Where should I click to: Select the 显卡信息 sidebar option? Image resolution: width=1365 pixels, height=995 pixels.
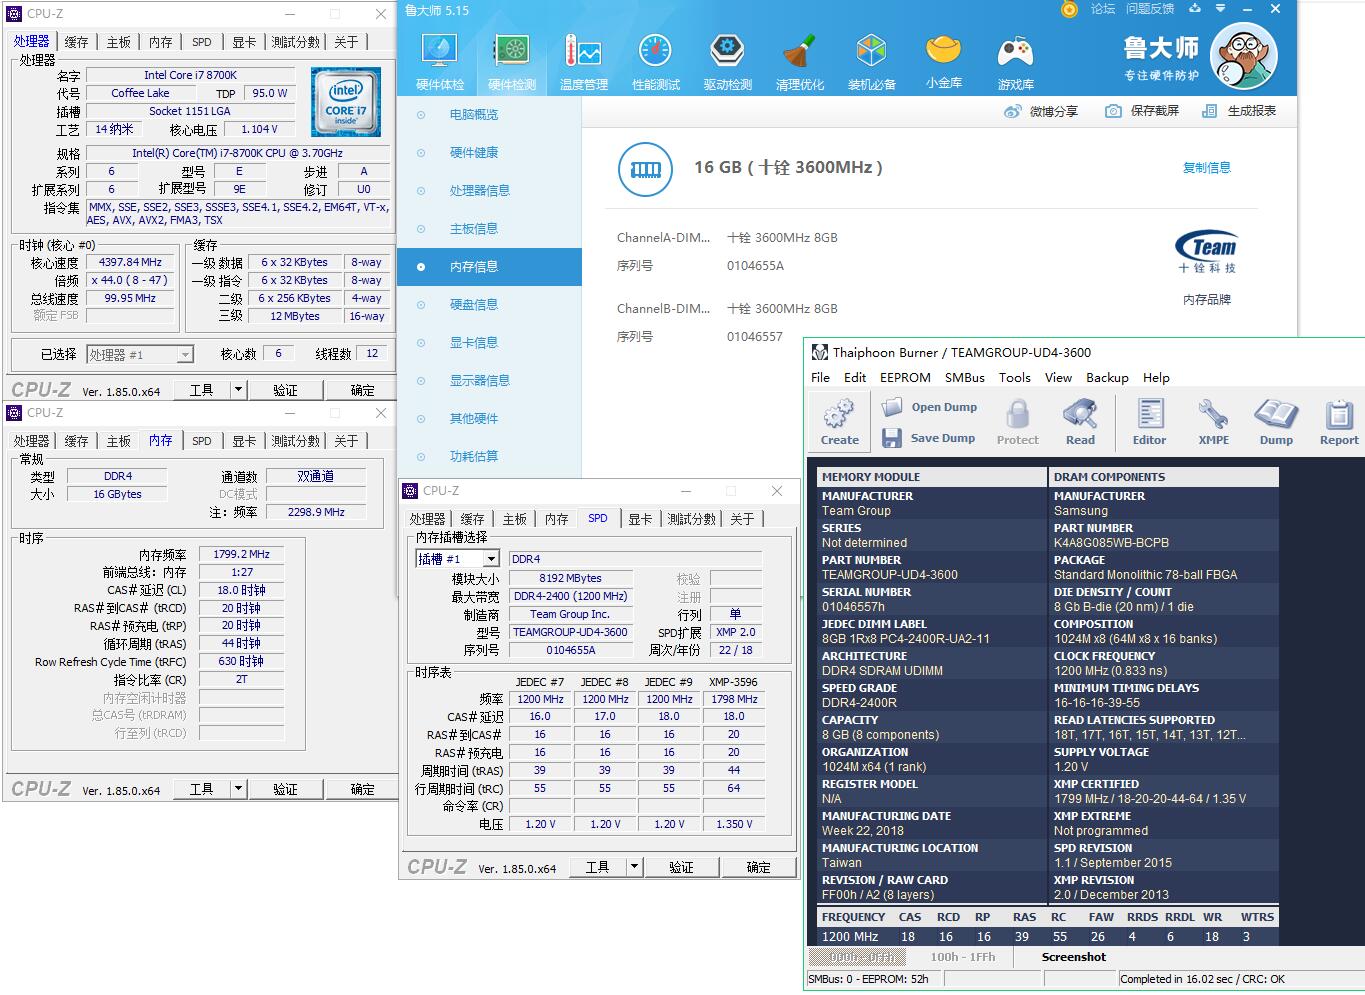(x=473, y=343)
